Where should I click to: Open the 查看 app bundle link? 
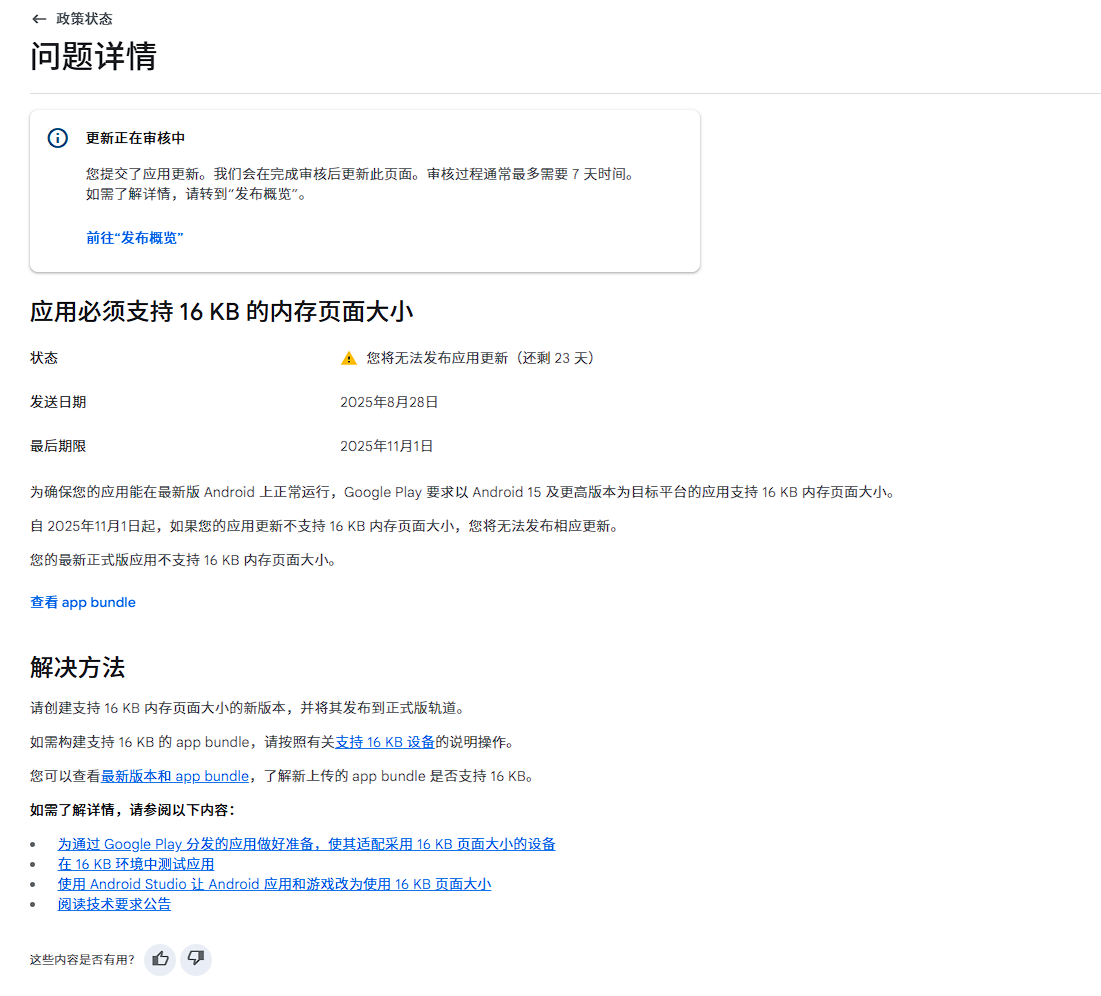(83, 603)
